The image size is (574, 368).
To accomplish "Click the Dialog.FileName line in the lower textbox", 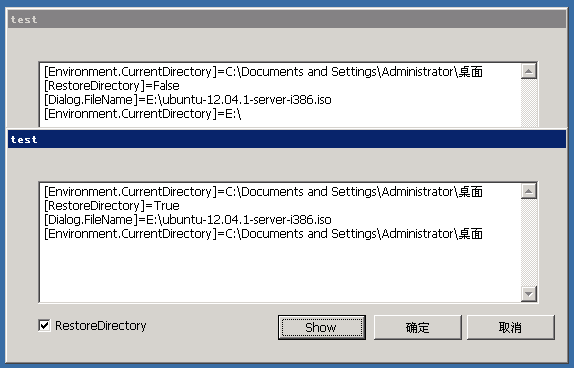I will (187, 220).
